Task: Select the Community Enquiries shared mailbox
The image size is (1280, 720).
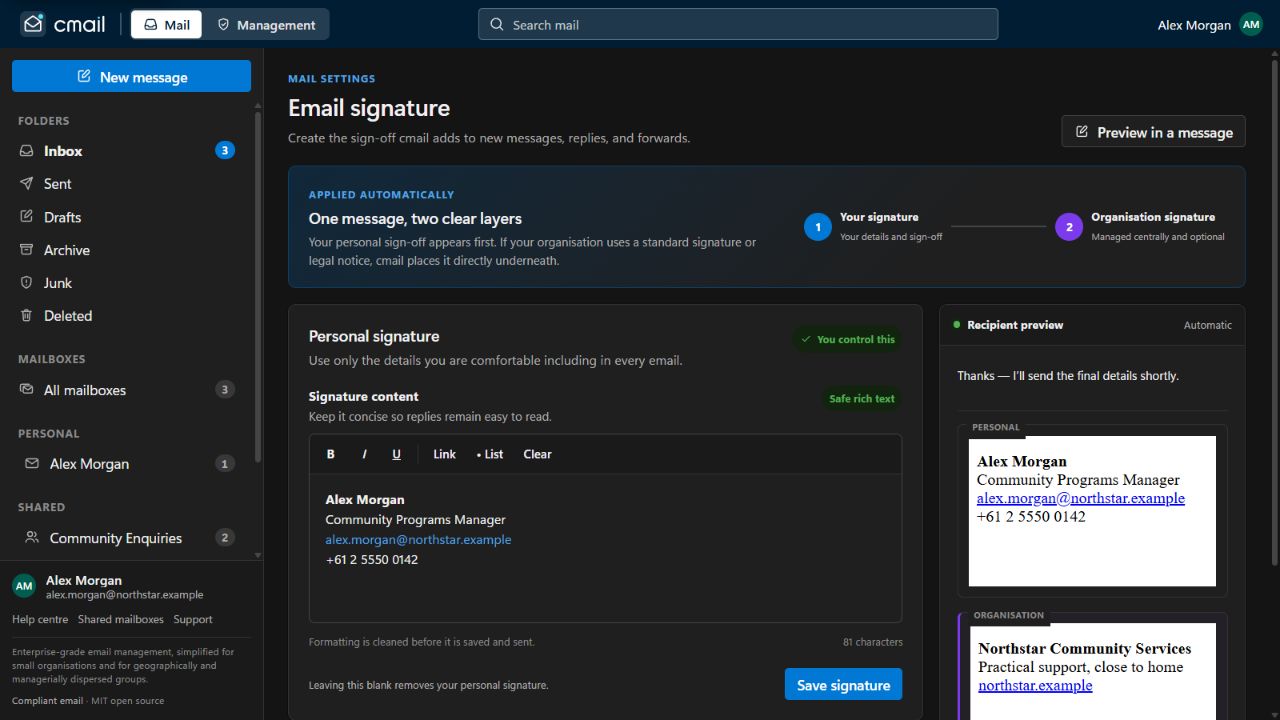Action: click(x=127, y=538)
